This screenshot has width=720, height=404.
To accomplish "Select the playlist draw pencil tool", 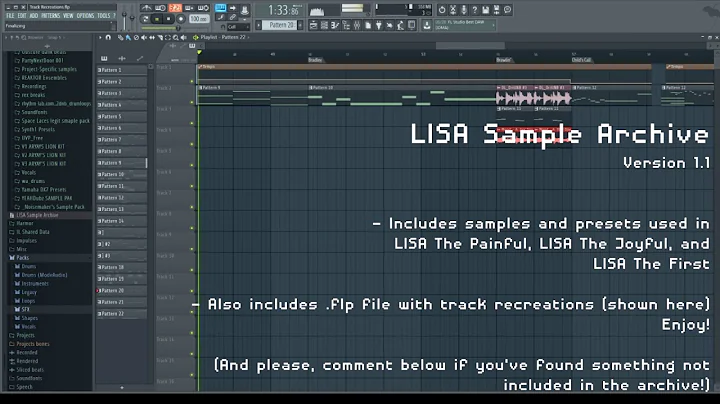I will click(120, 37).
